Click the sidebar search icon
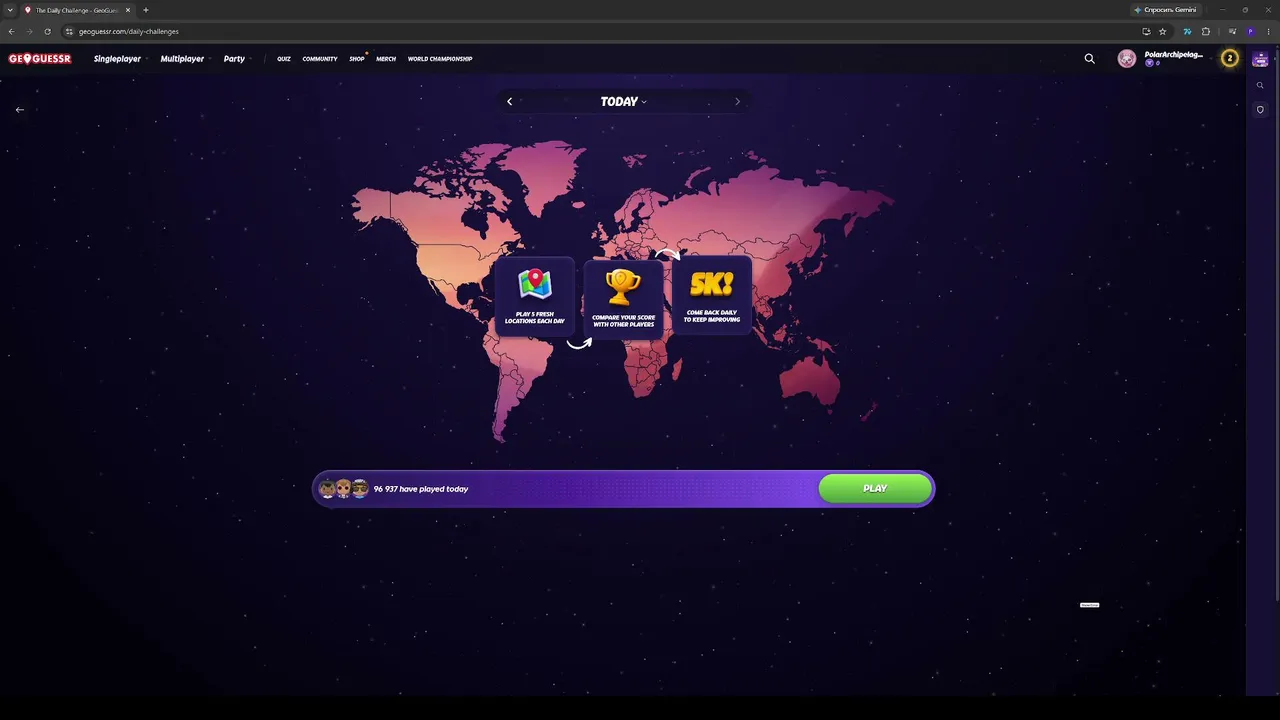1280x720 pixels. [1260, 85]
